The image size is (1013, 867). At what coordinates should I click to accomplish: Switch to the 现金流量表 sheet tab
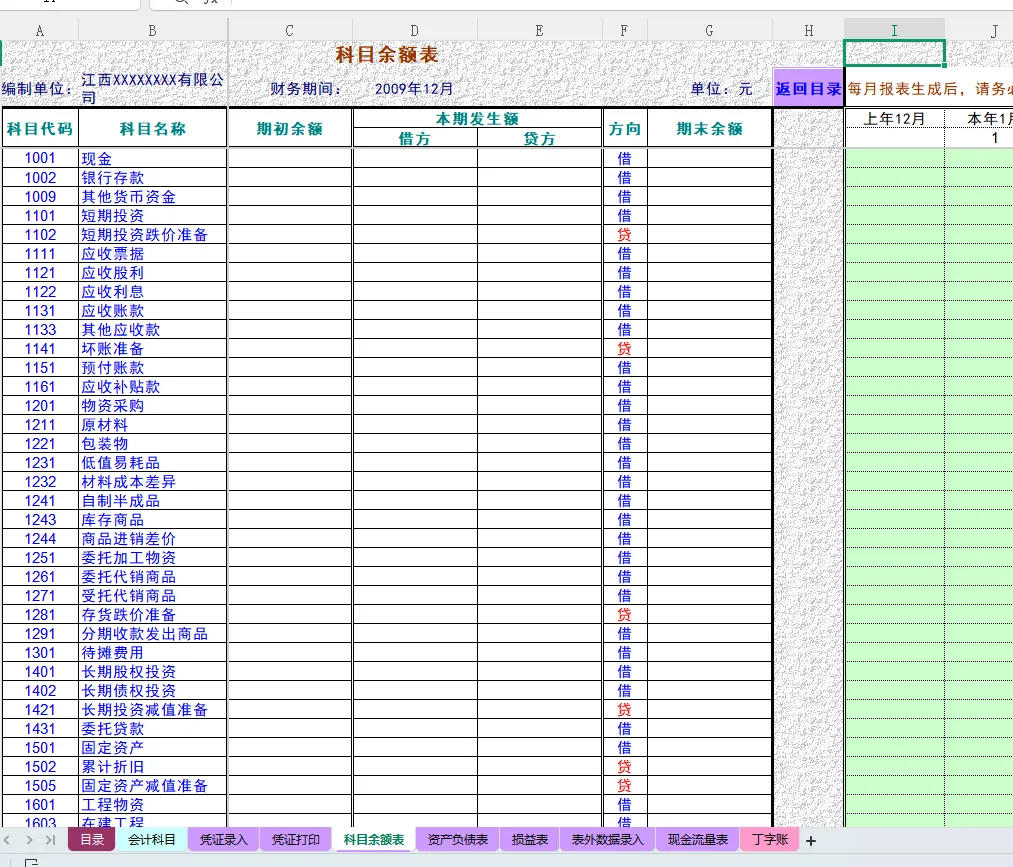point(698,839)
